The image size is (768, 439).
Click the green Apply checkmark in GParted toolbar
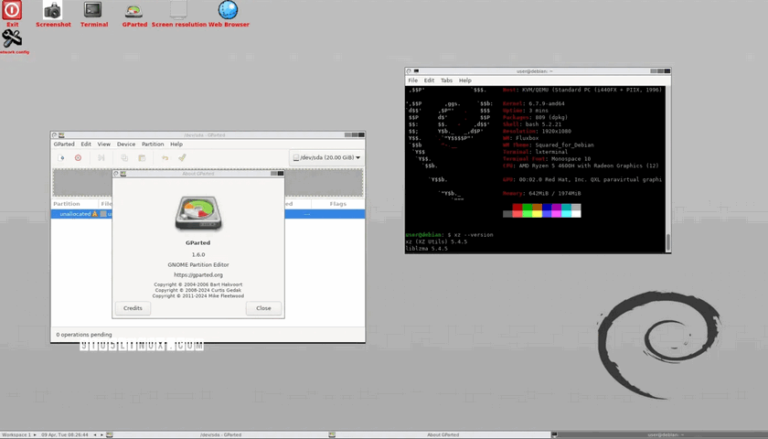tap(182, 157)
